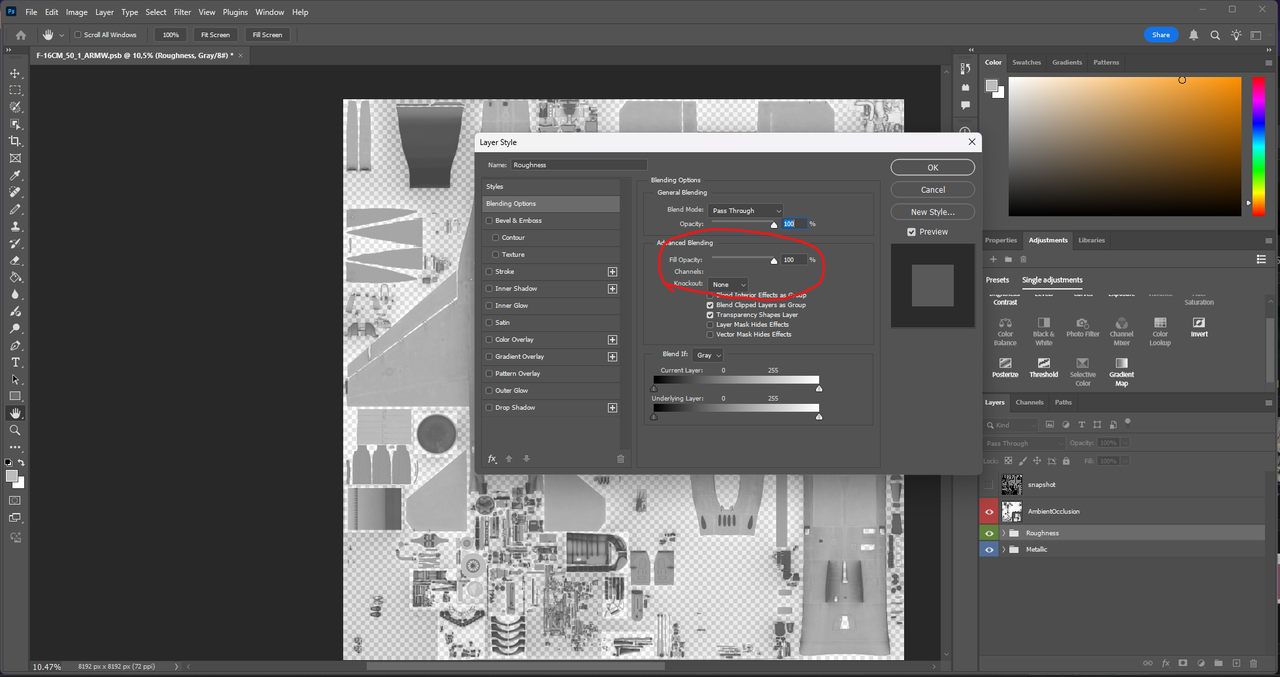Click Current Layer white blend slider handle
The width and height of the screenshot is (1280, 677).
tap(818, 389)
